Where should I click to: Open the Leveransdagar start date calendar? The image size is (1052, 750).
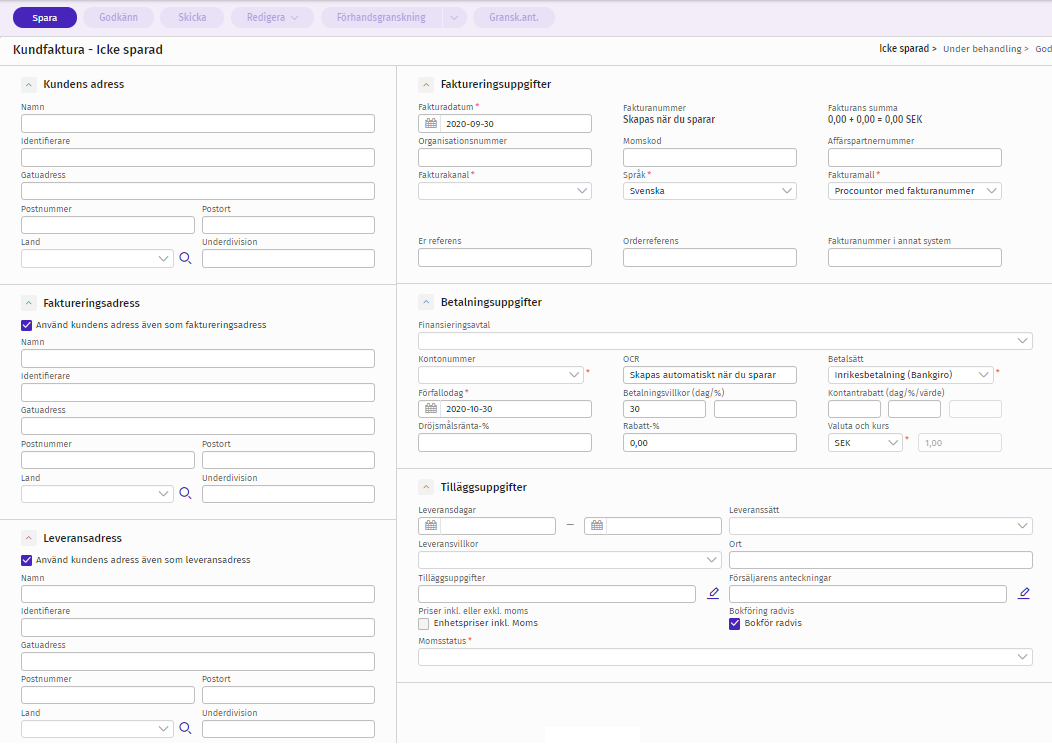click(x=431, y=525)
